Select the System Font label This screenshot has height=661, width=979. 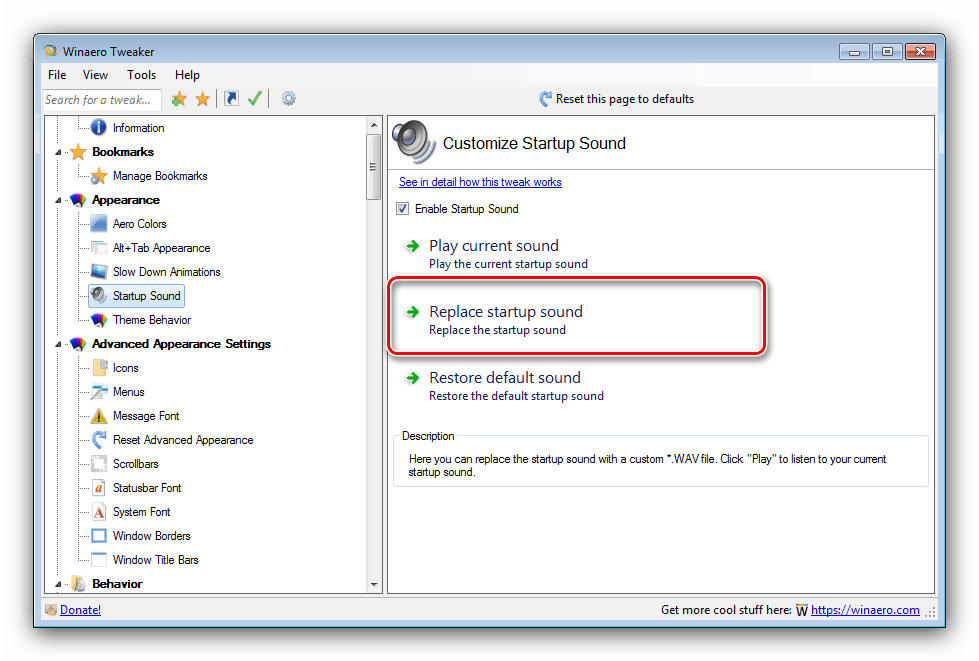coord(141,512)
